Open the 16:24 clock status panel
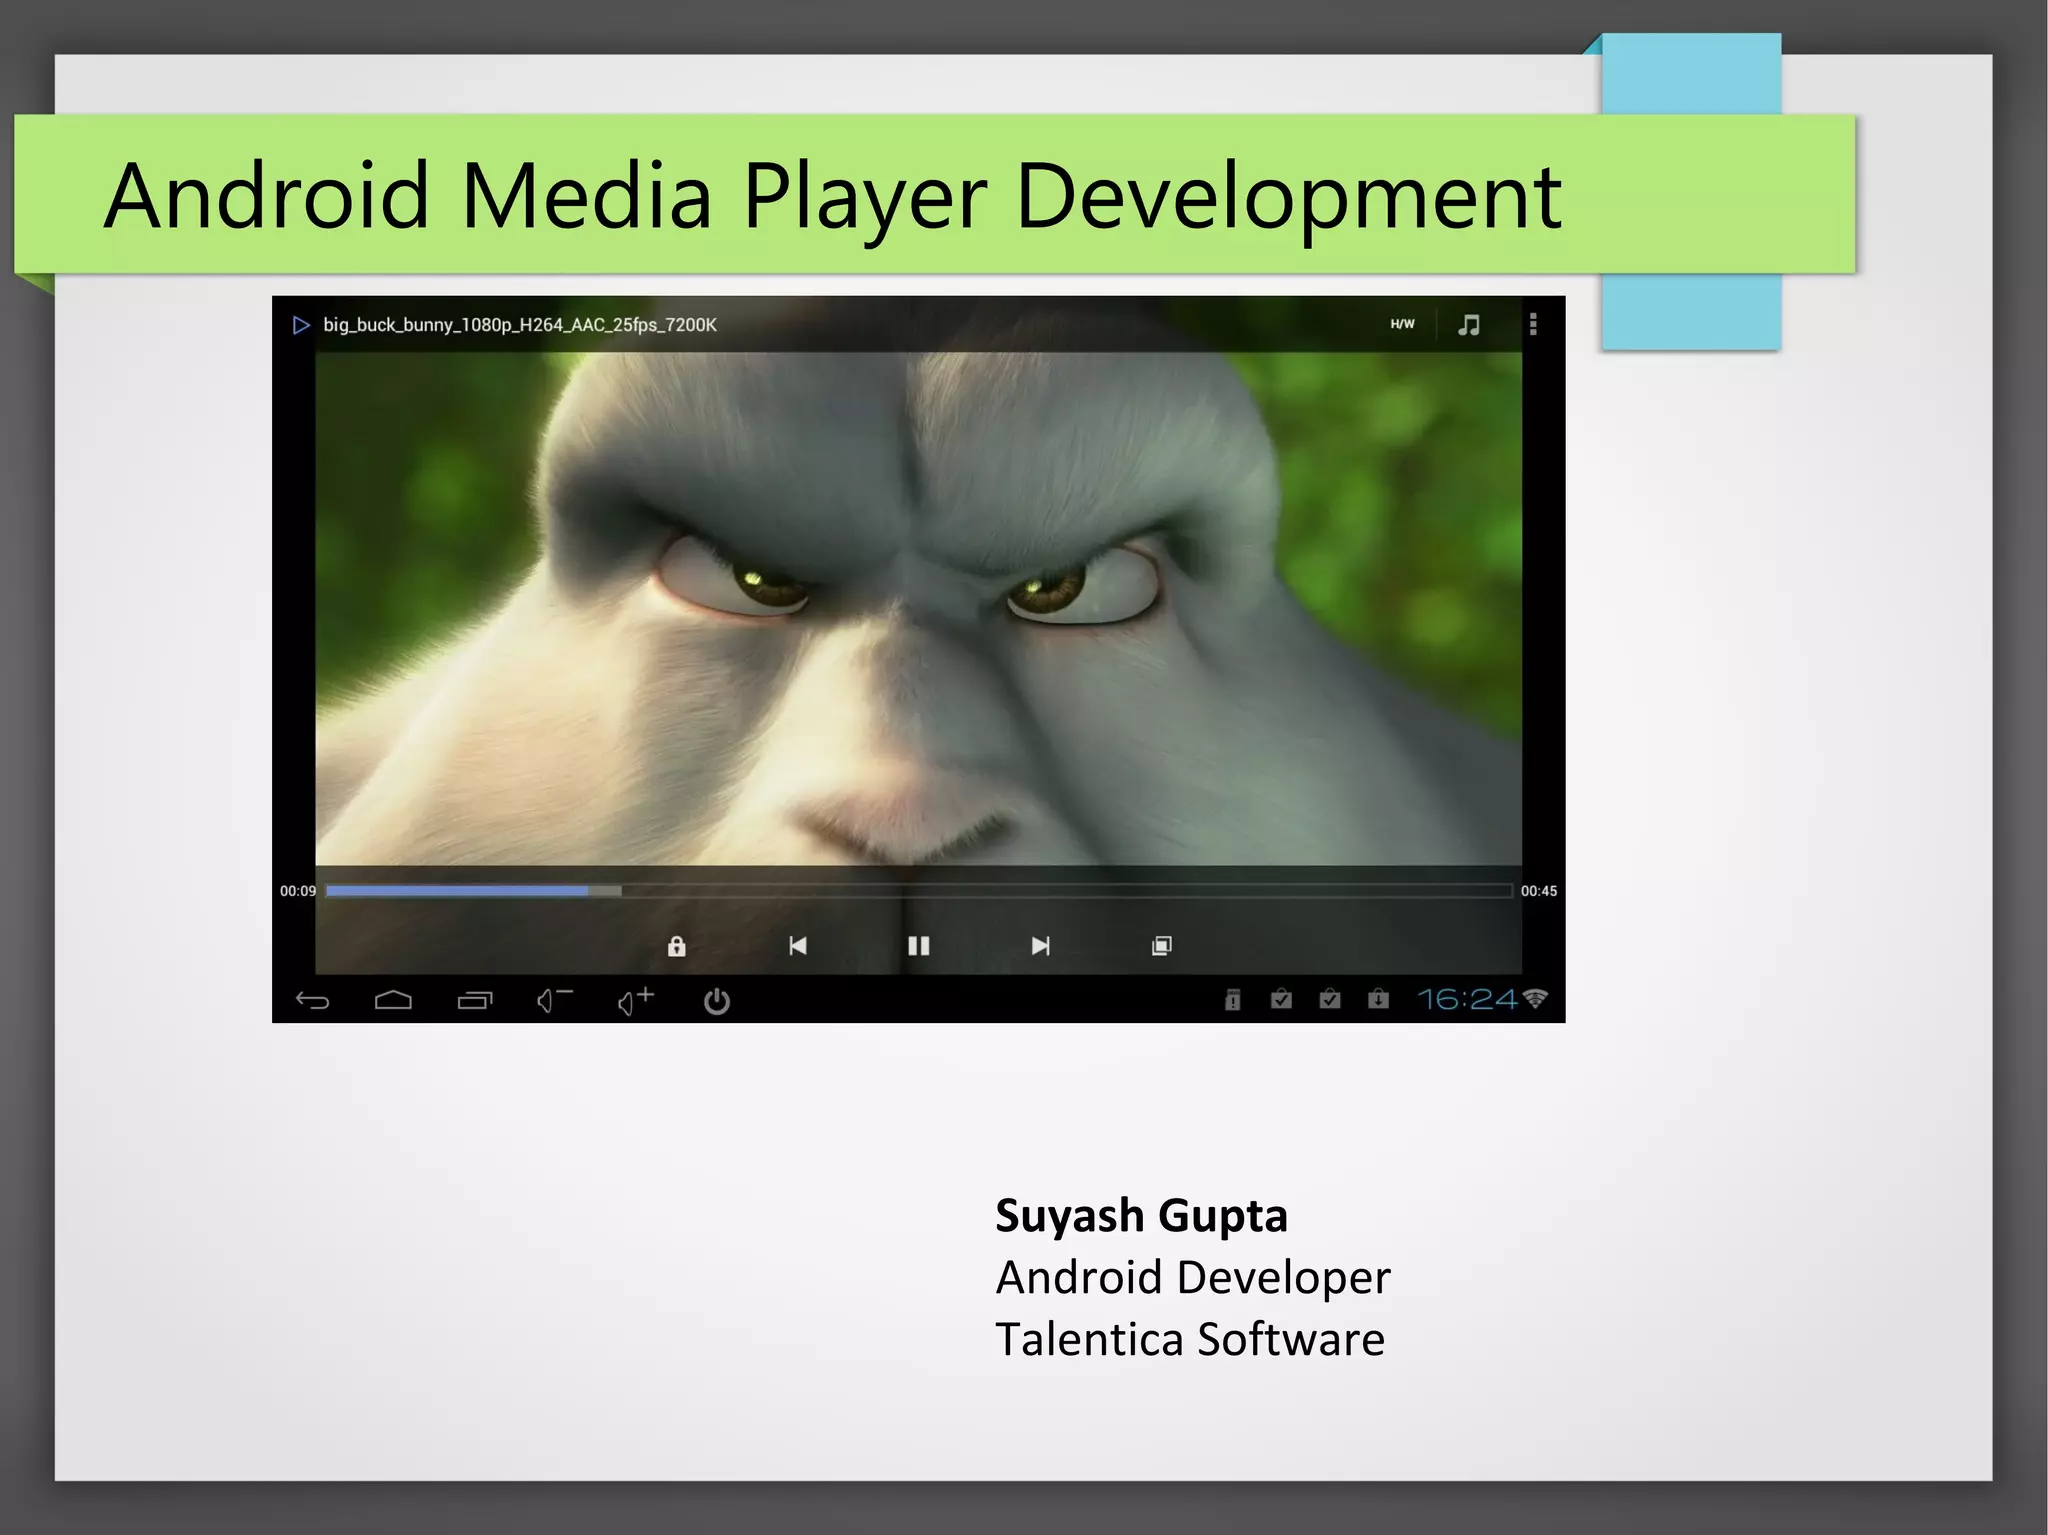The height and width of the screenshot is (1535, 2048). click(x=1467, y=999)
